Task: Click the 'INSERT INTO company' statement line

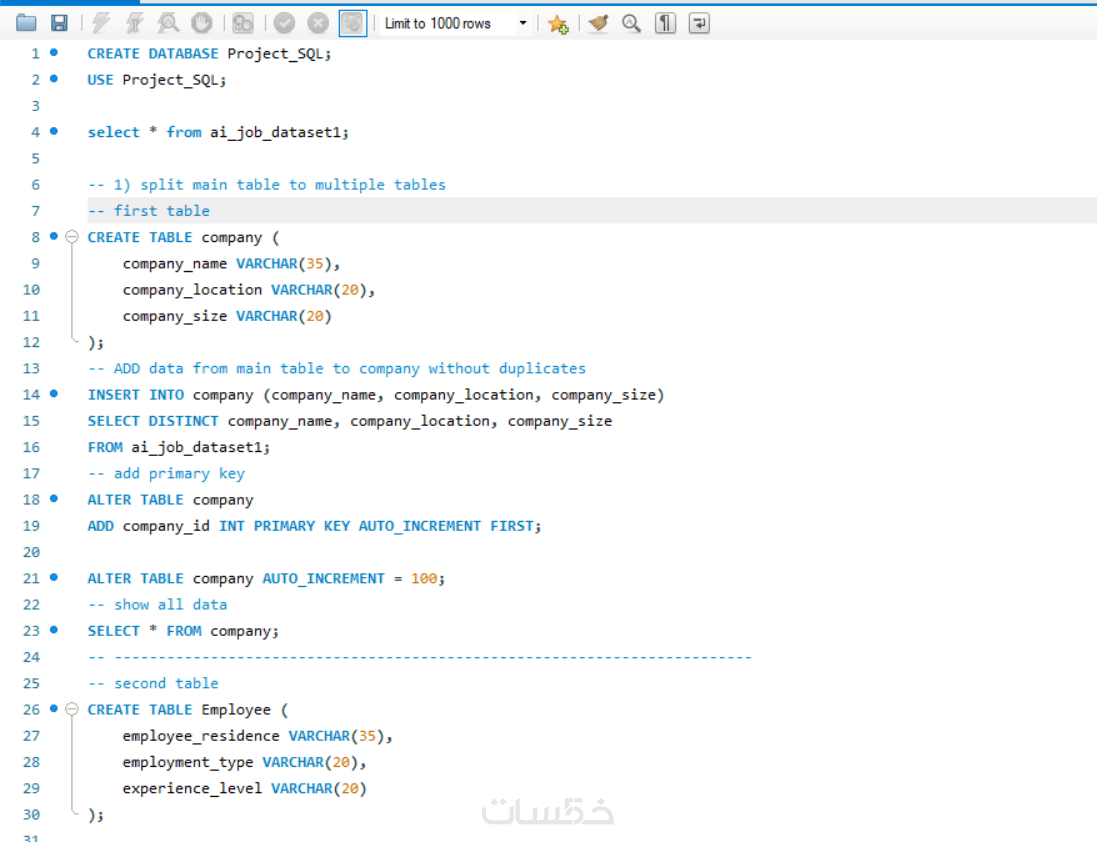Action: [x=376, y=395]
